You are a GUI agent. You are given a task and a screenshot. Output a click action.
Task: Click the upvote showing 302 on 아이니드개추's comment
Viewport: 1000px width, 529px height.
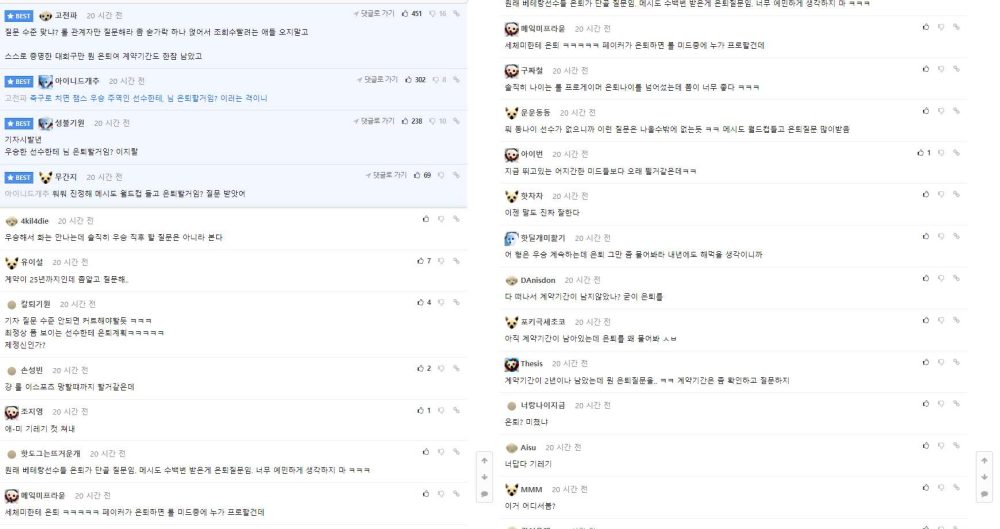tap(415, 80)
